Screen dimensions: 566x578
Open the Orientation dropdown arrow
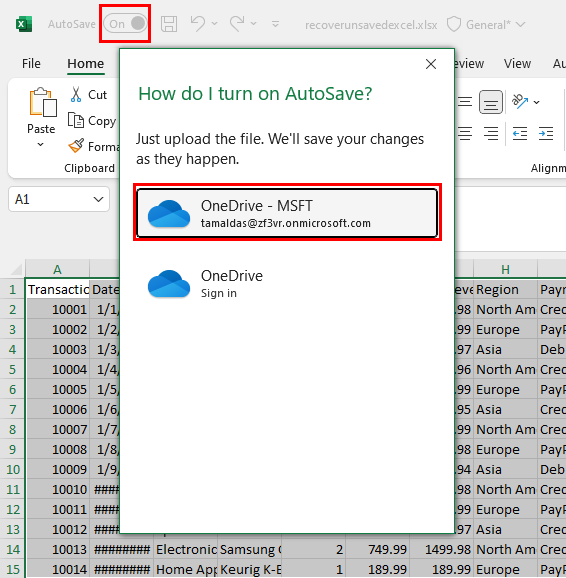pyautogui.click(x=537, y=102)
